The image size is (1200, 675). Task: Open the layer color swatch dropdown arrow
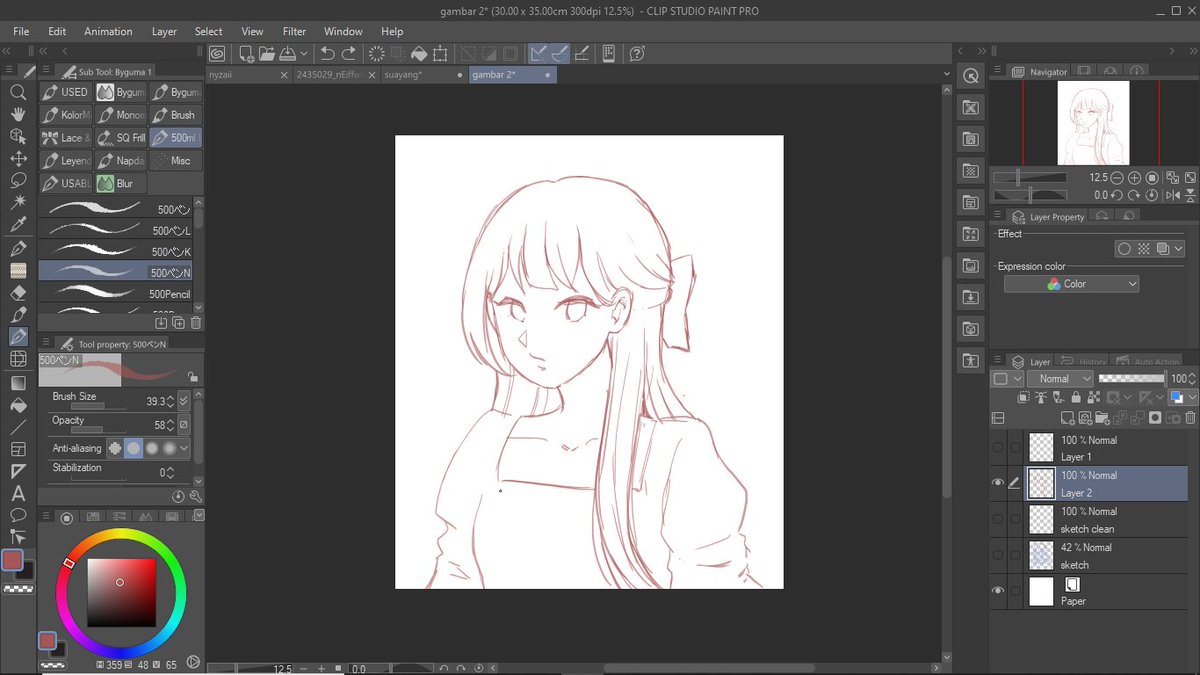click(x=1193, y=398)
